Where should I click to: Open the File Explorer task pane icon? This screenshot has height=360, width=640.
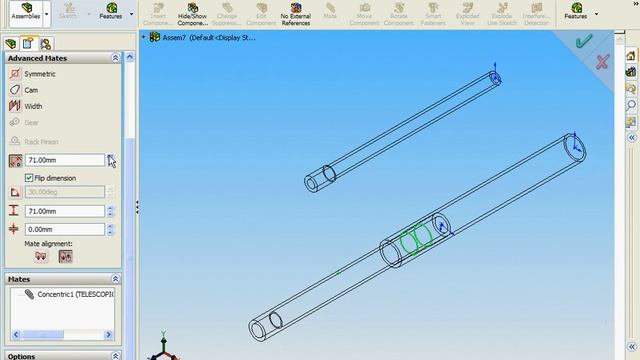[x=631, y=89]
